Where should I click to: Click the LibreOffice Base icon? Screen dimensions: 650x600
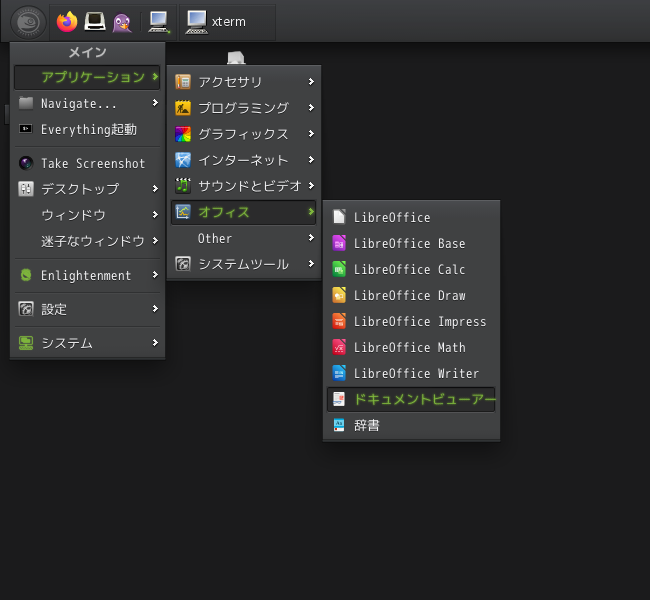coord(339,243)
